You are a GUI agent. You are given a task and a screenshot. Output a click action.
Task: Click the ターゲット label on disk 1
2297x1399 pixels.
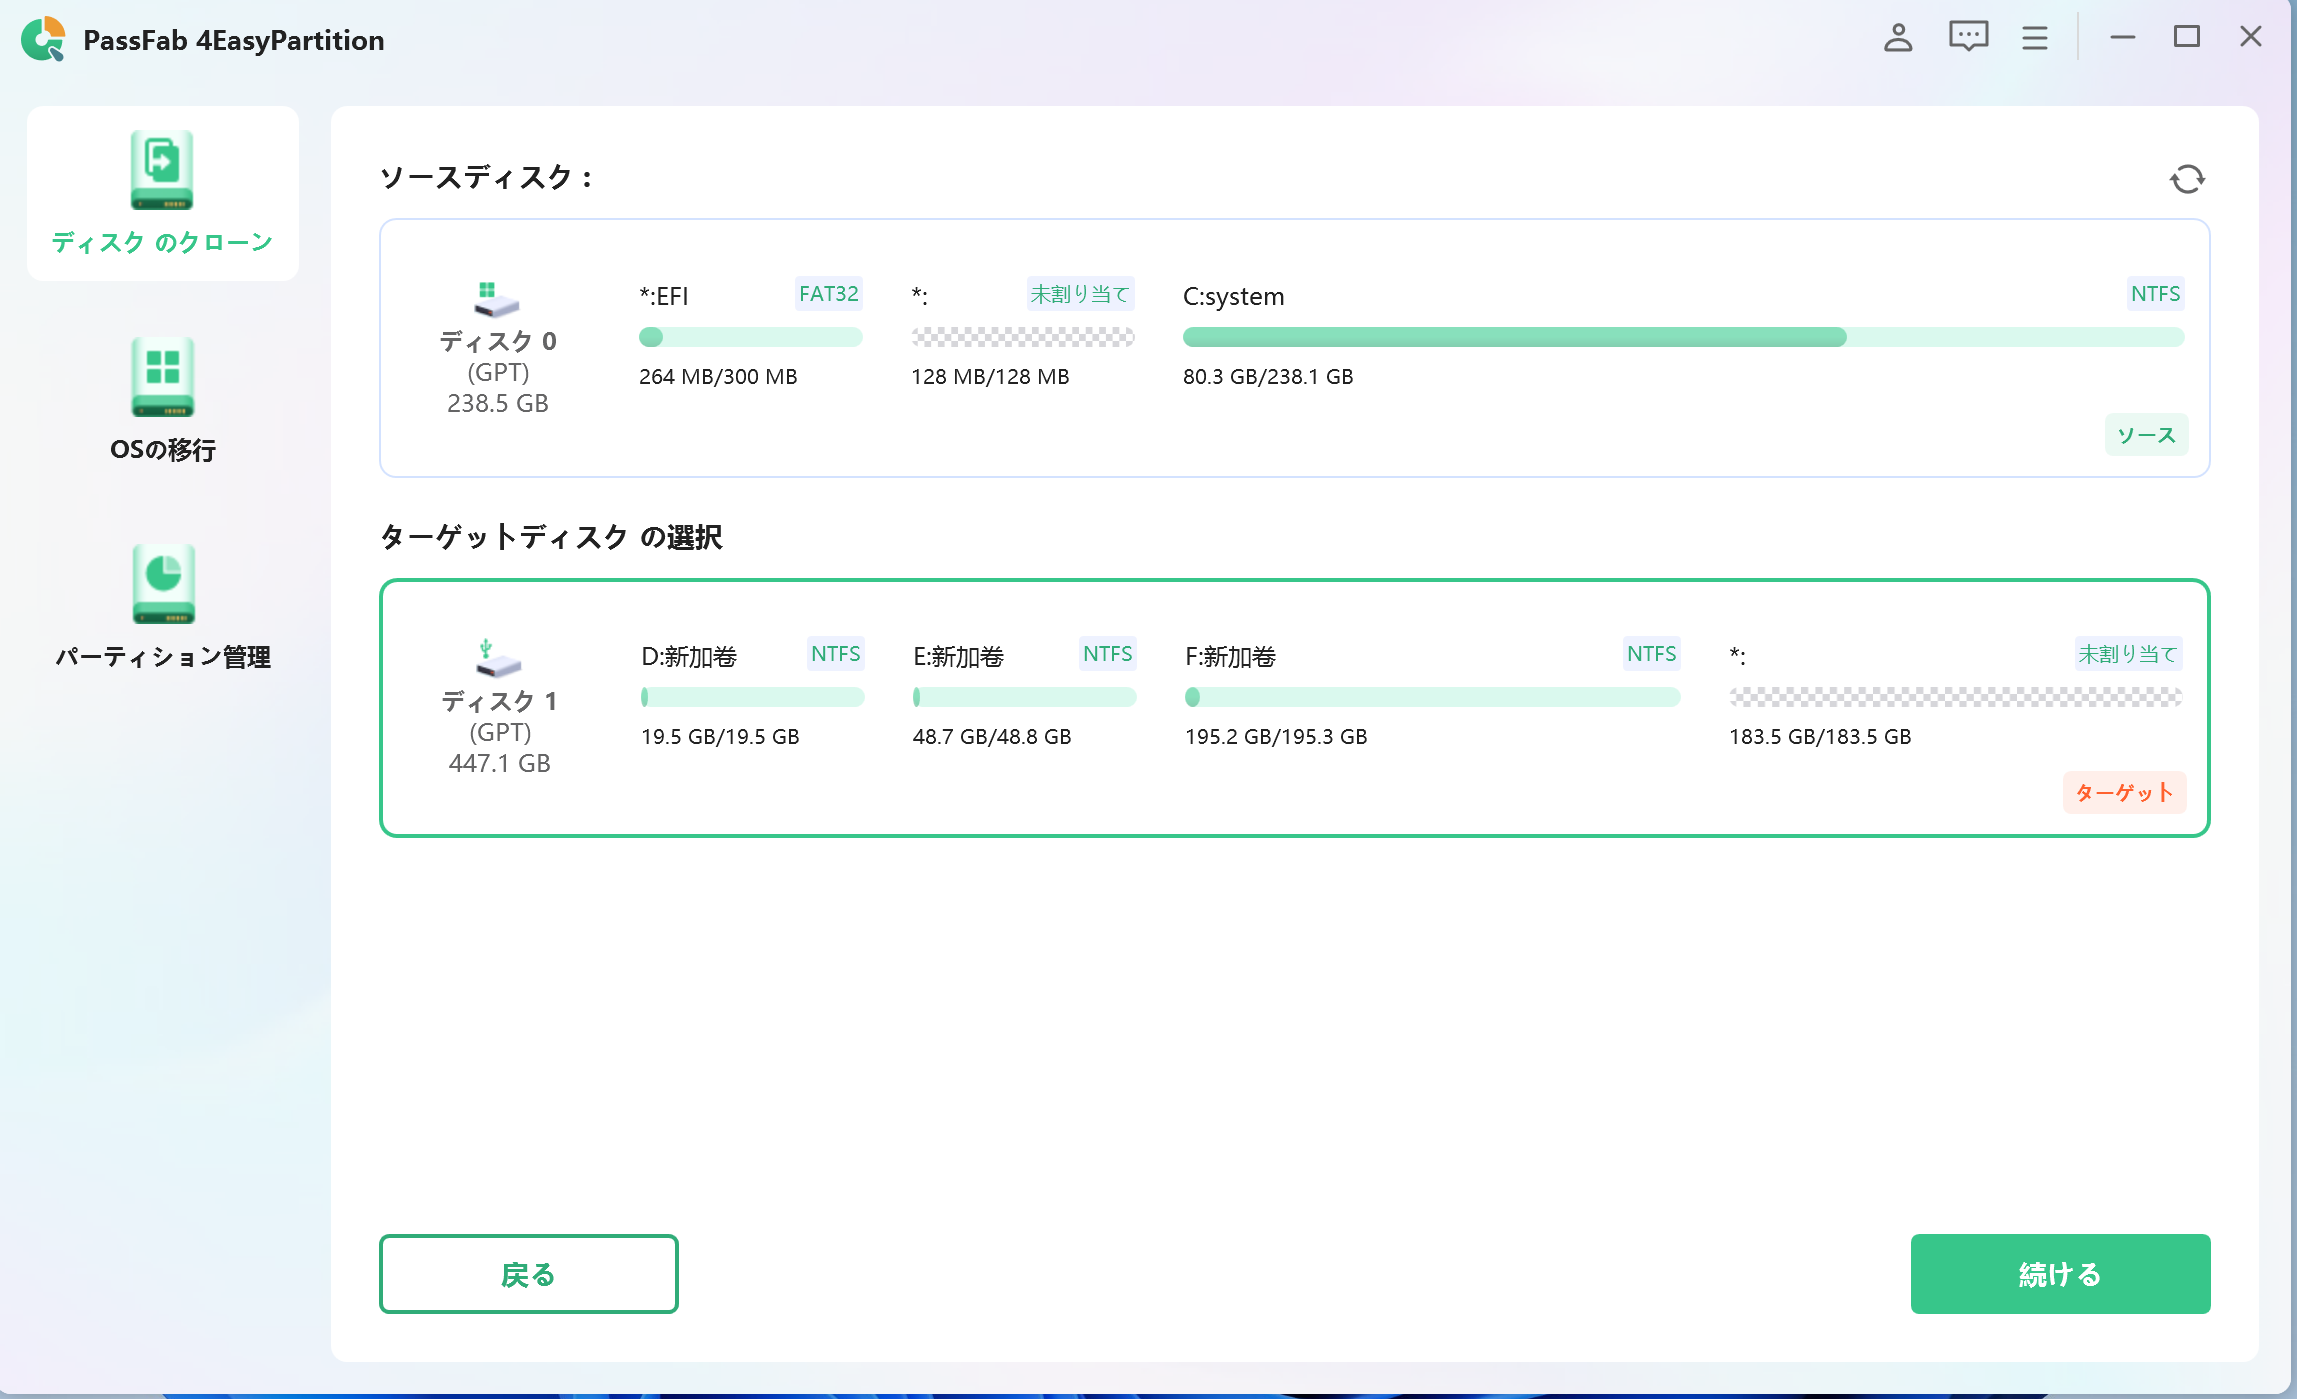click(x=2124, y=793)
